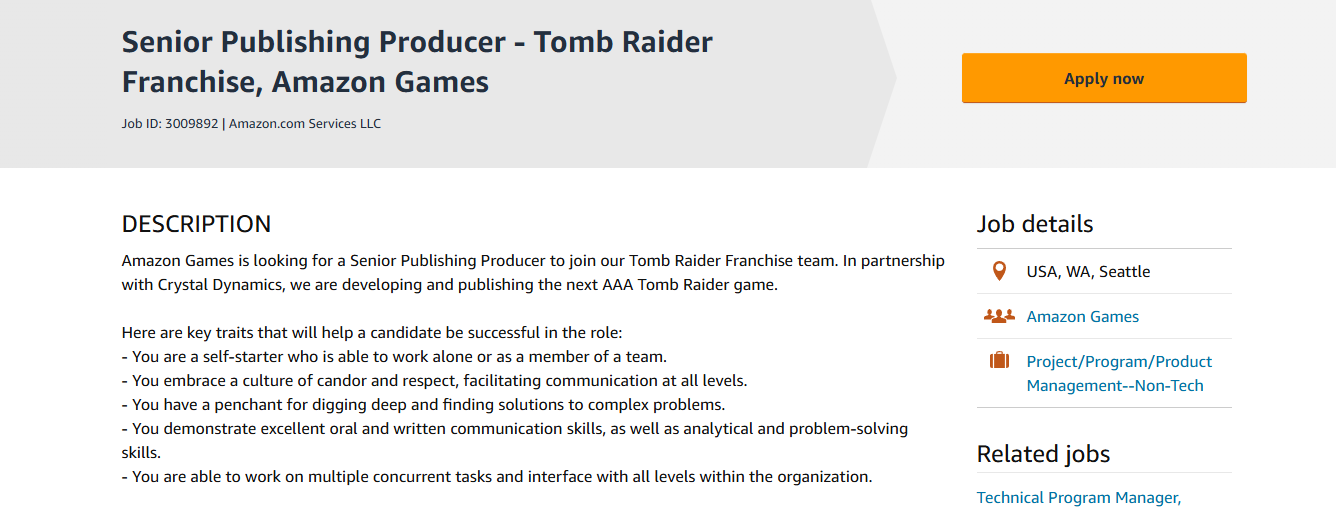Click the Related jobs heading
This screenshot has width=1336, height=507.
click(x=1043, y=454)
